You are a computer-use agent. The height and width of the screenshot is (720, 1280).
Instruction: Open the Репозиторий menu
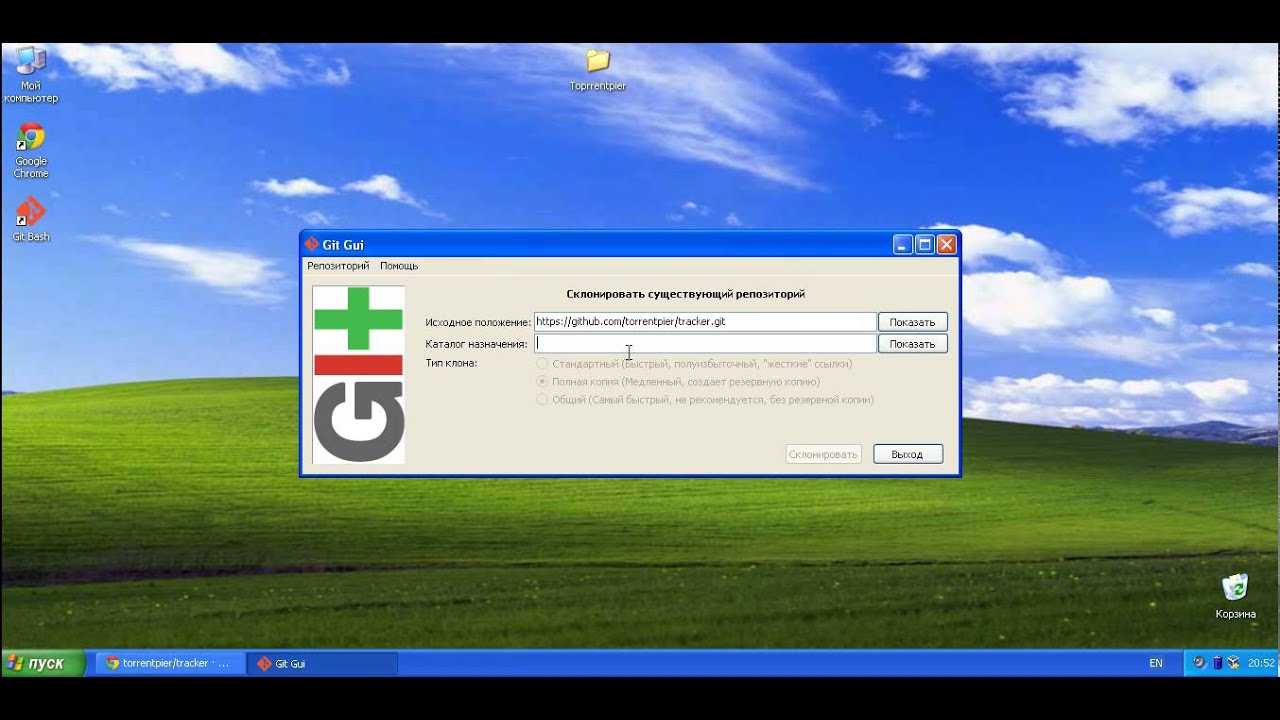(338, 266)
